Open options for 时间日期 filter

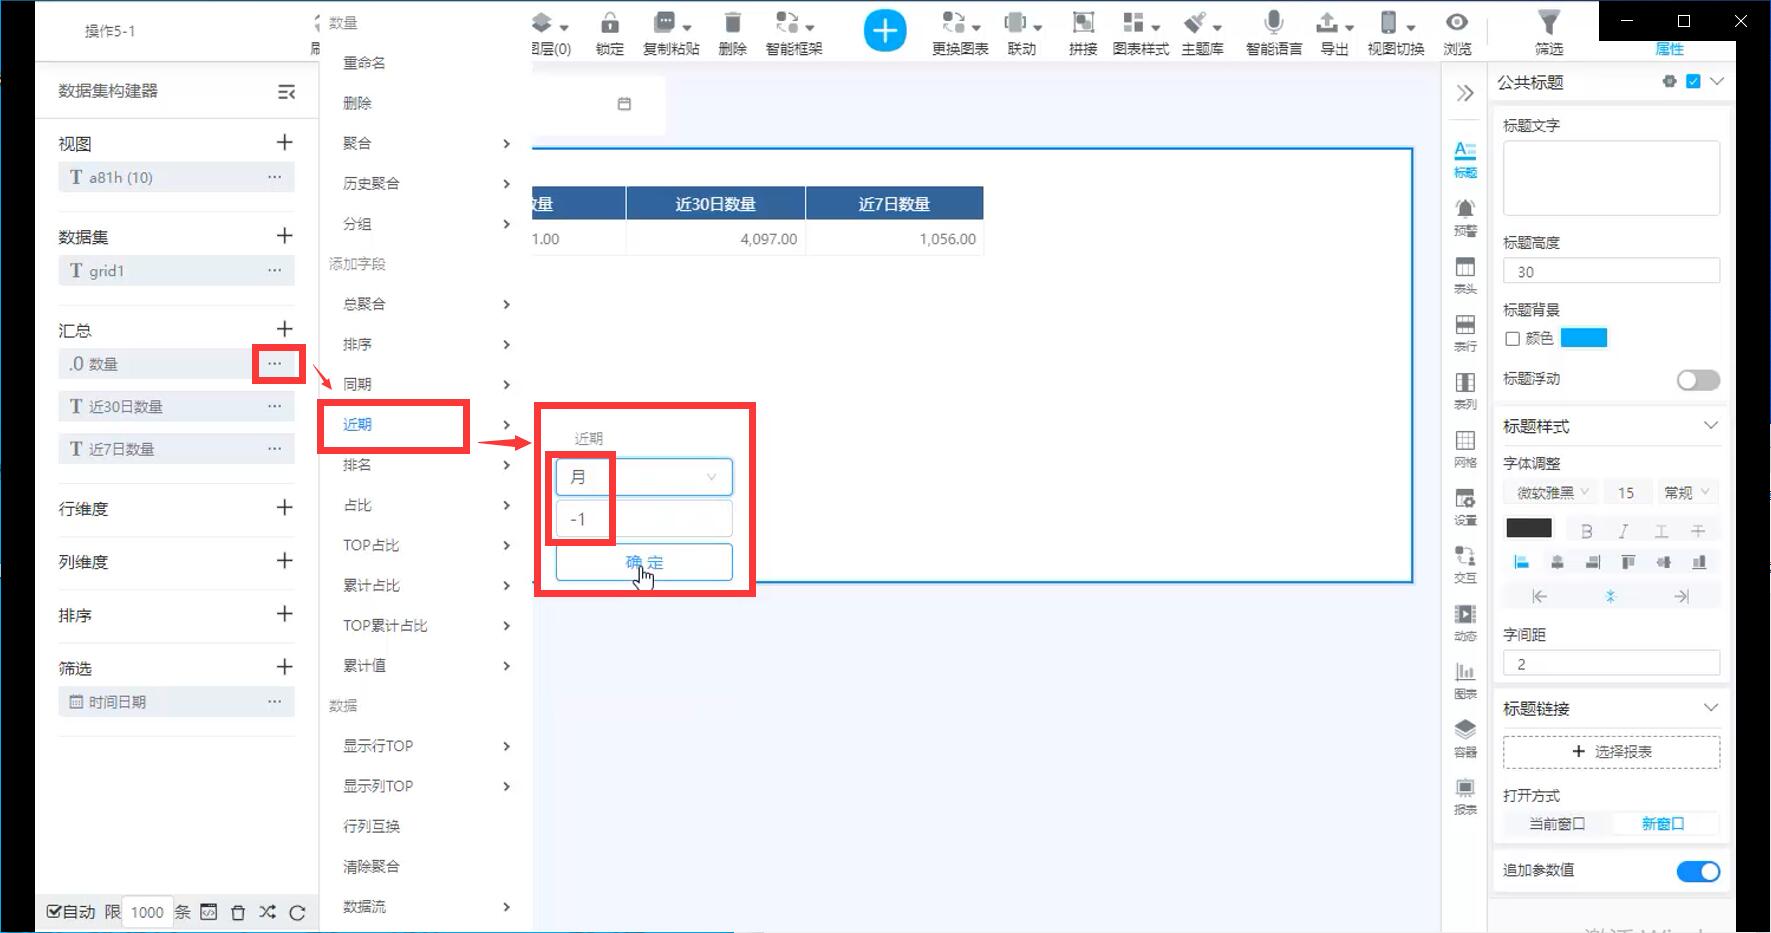pos(275,702)
